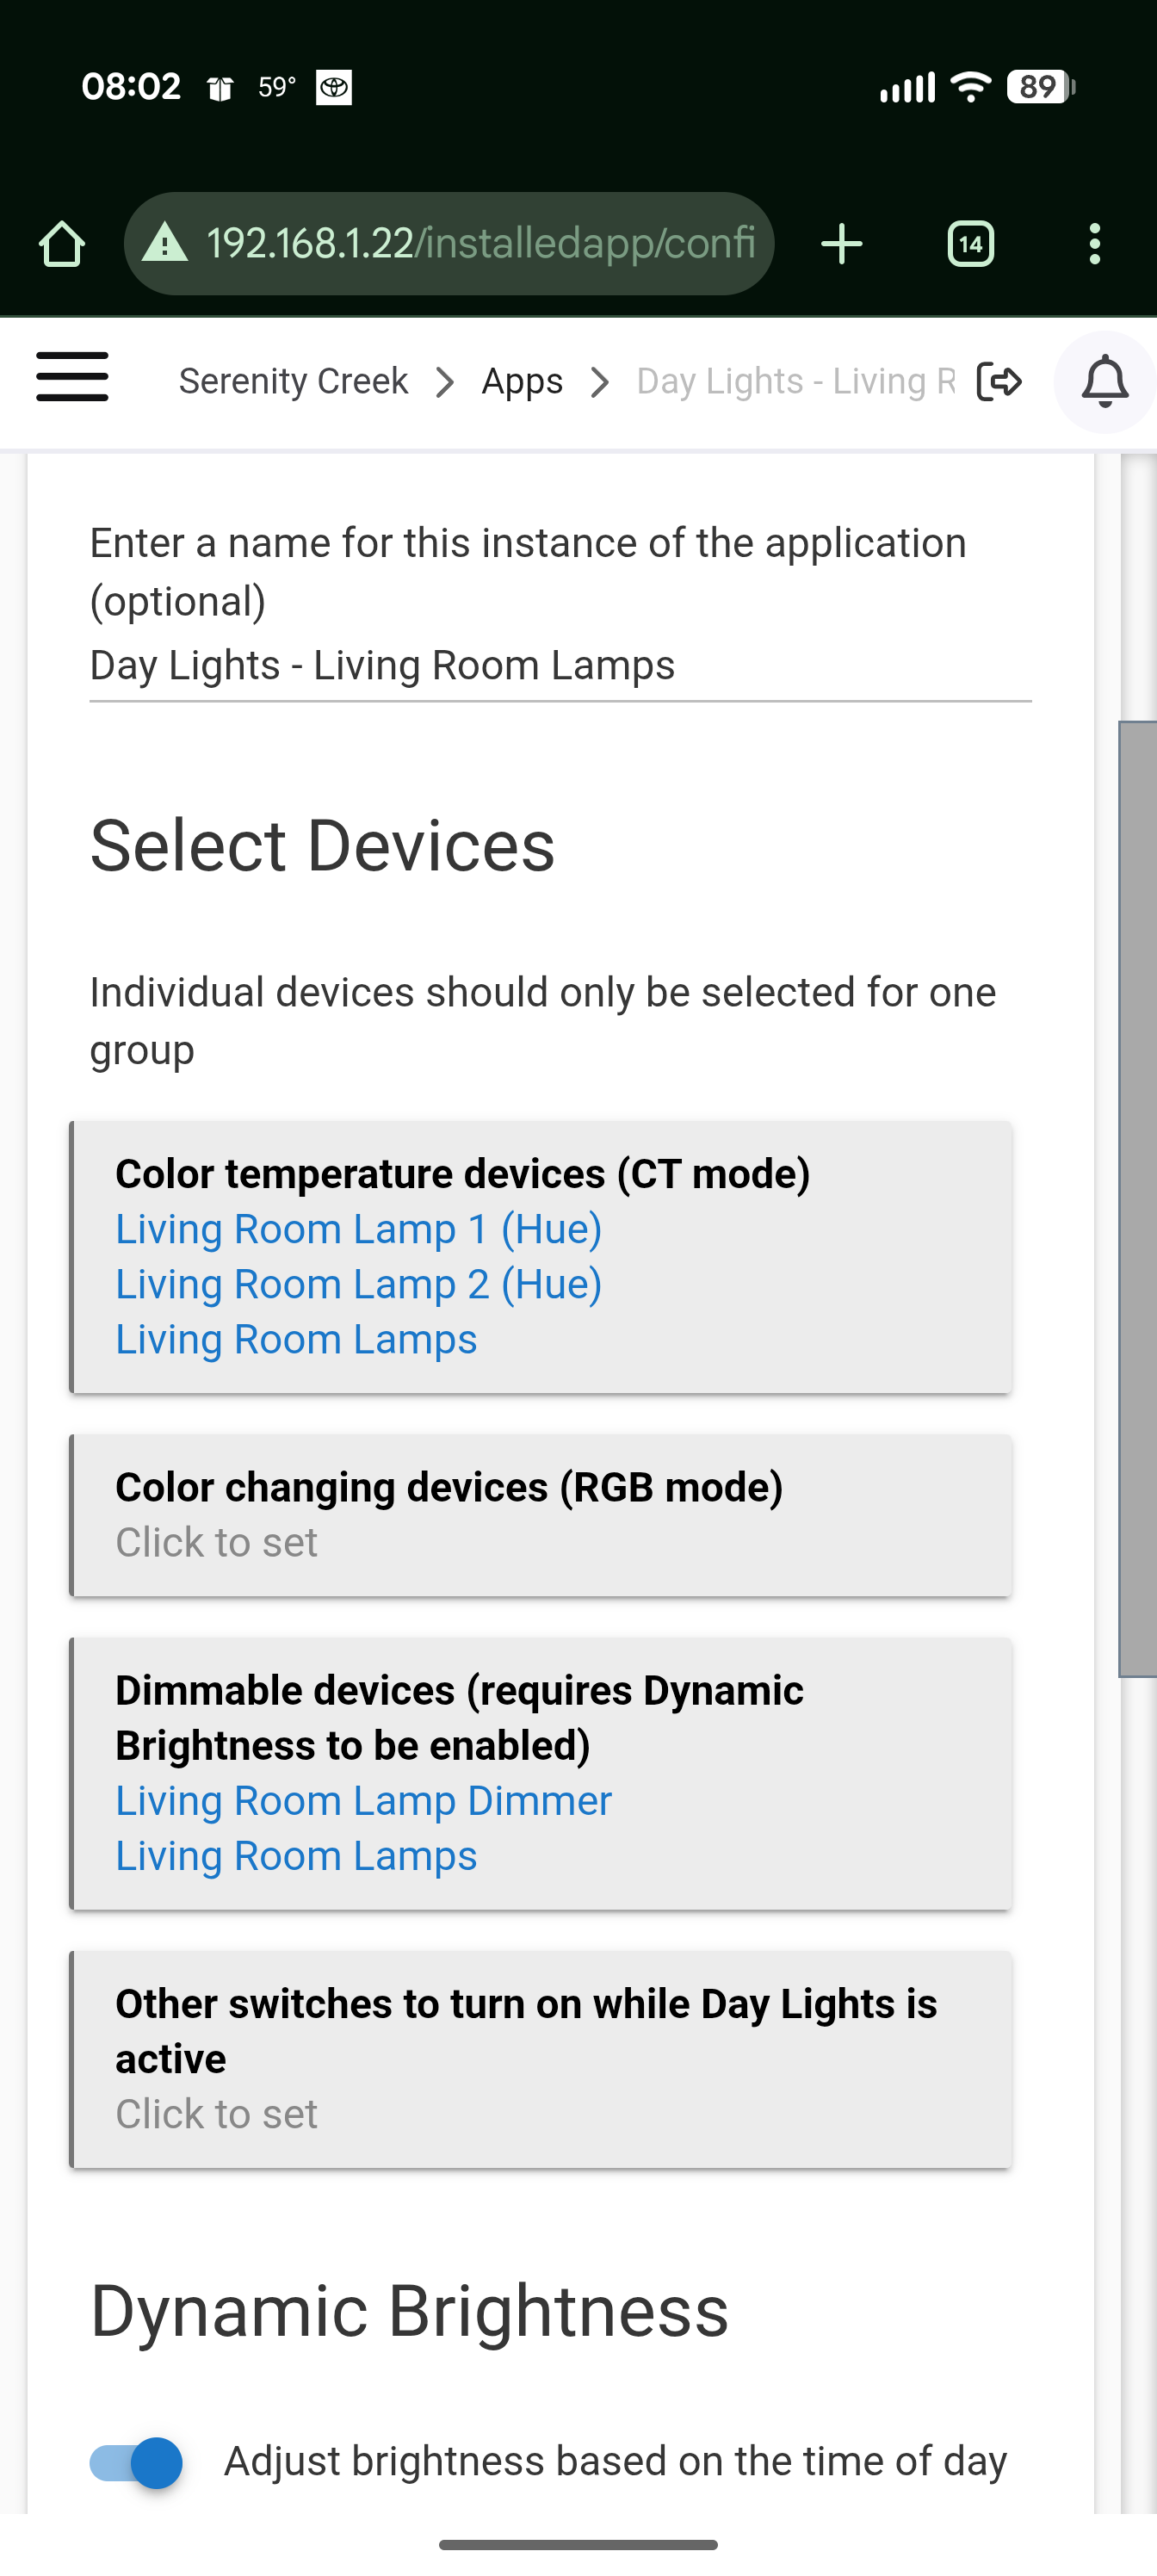Edit the application instance name field
The width and height of the screenshot is (1157, 2576).
coord(560,666)
